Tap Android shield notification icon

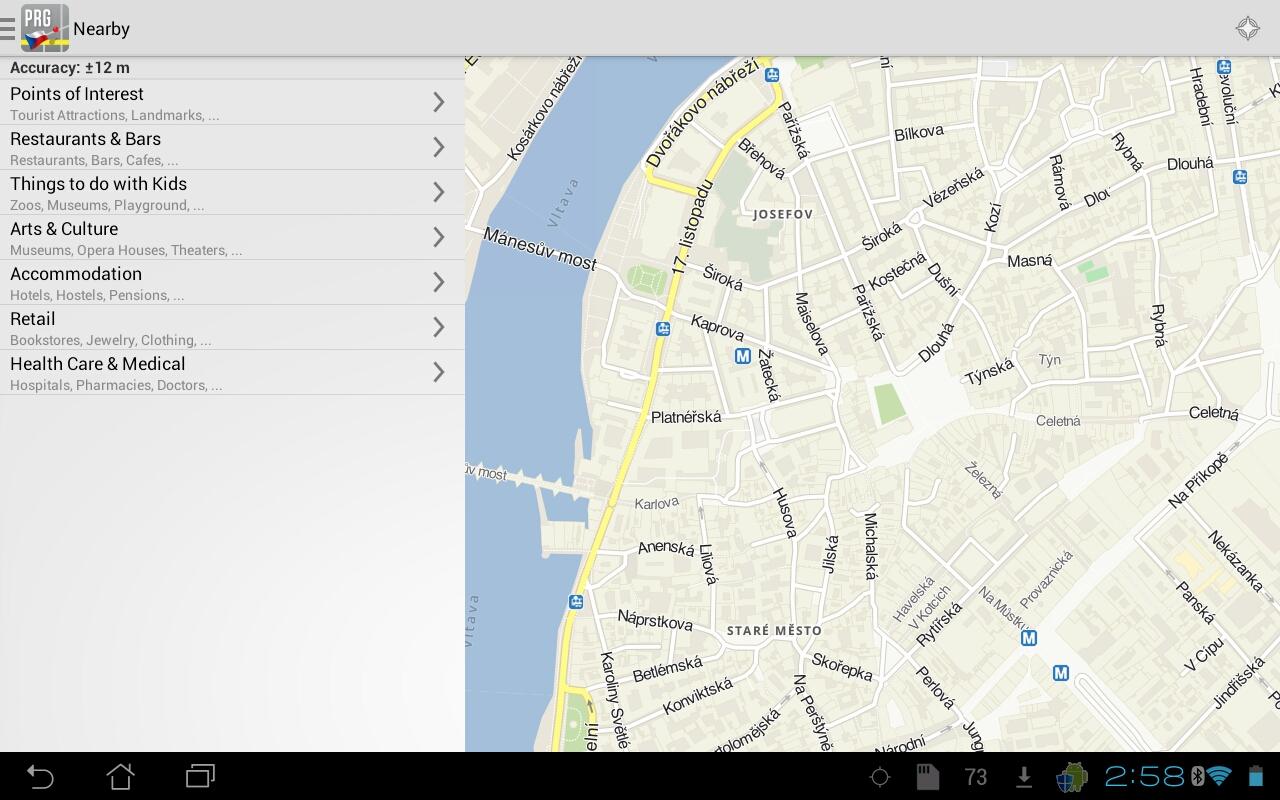coord(1071,777)
